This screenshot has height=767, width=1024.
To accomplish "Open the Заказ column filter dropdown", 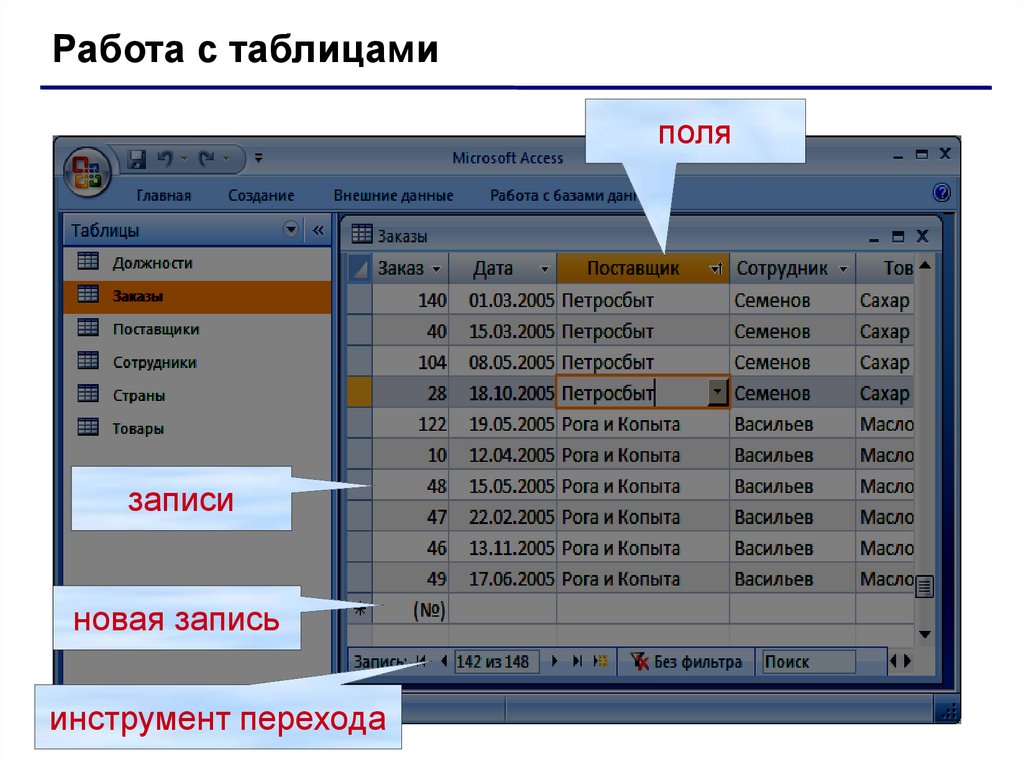I will (436, 269).
